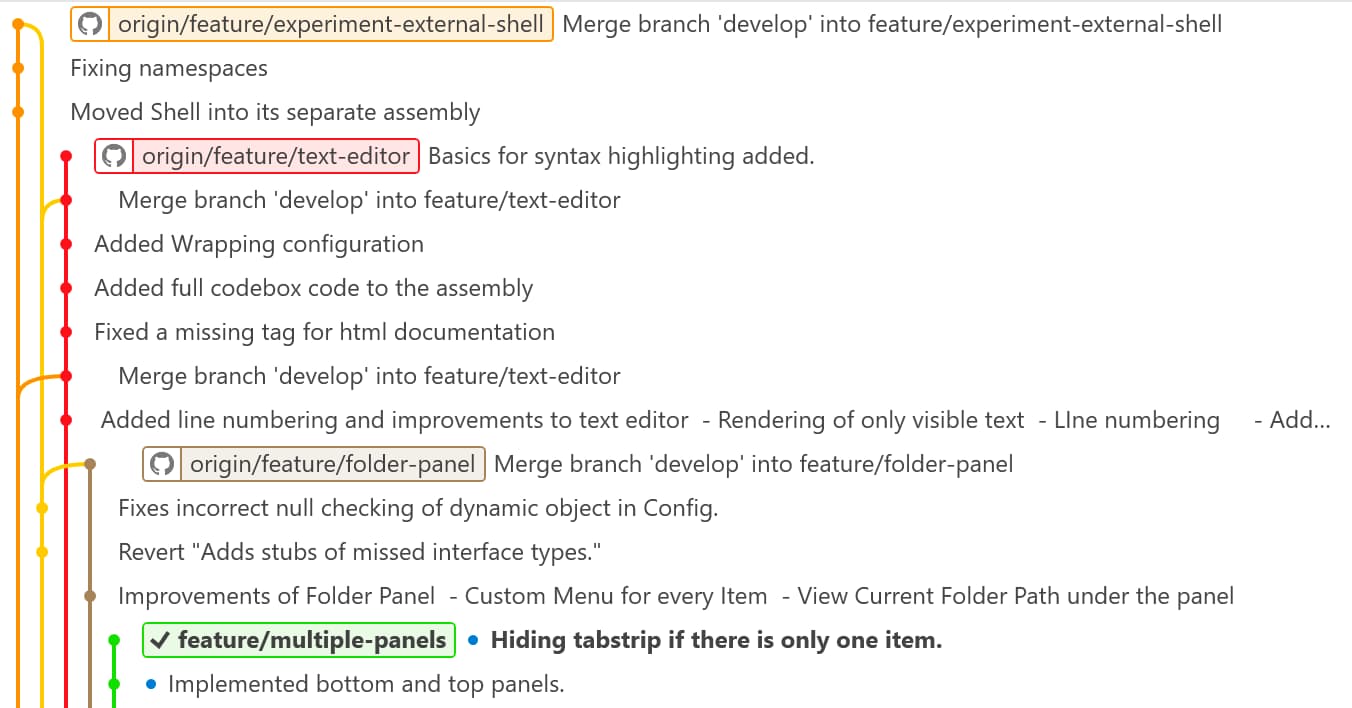Click brown graph node of Improvements of Folder Panel

(90, 596)
